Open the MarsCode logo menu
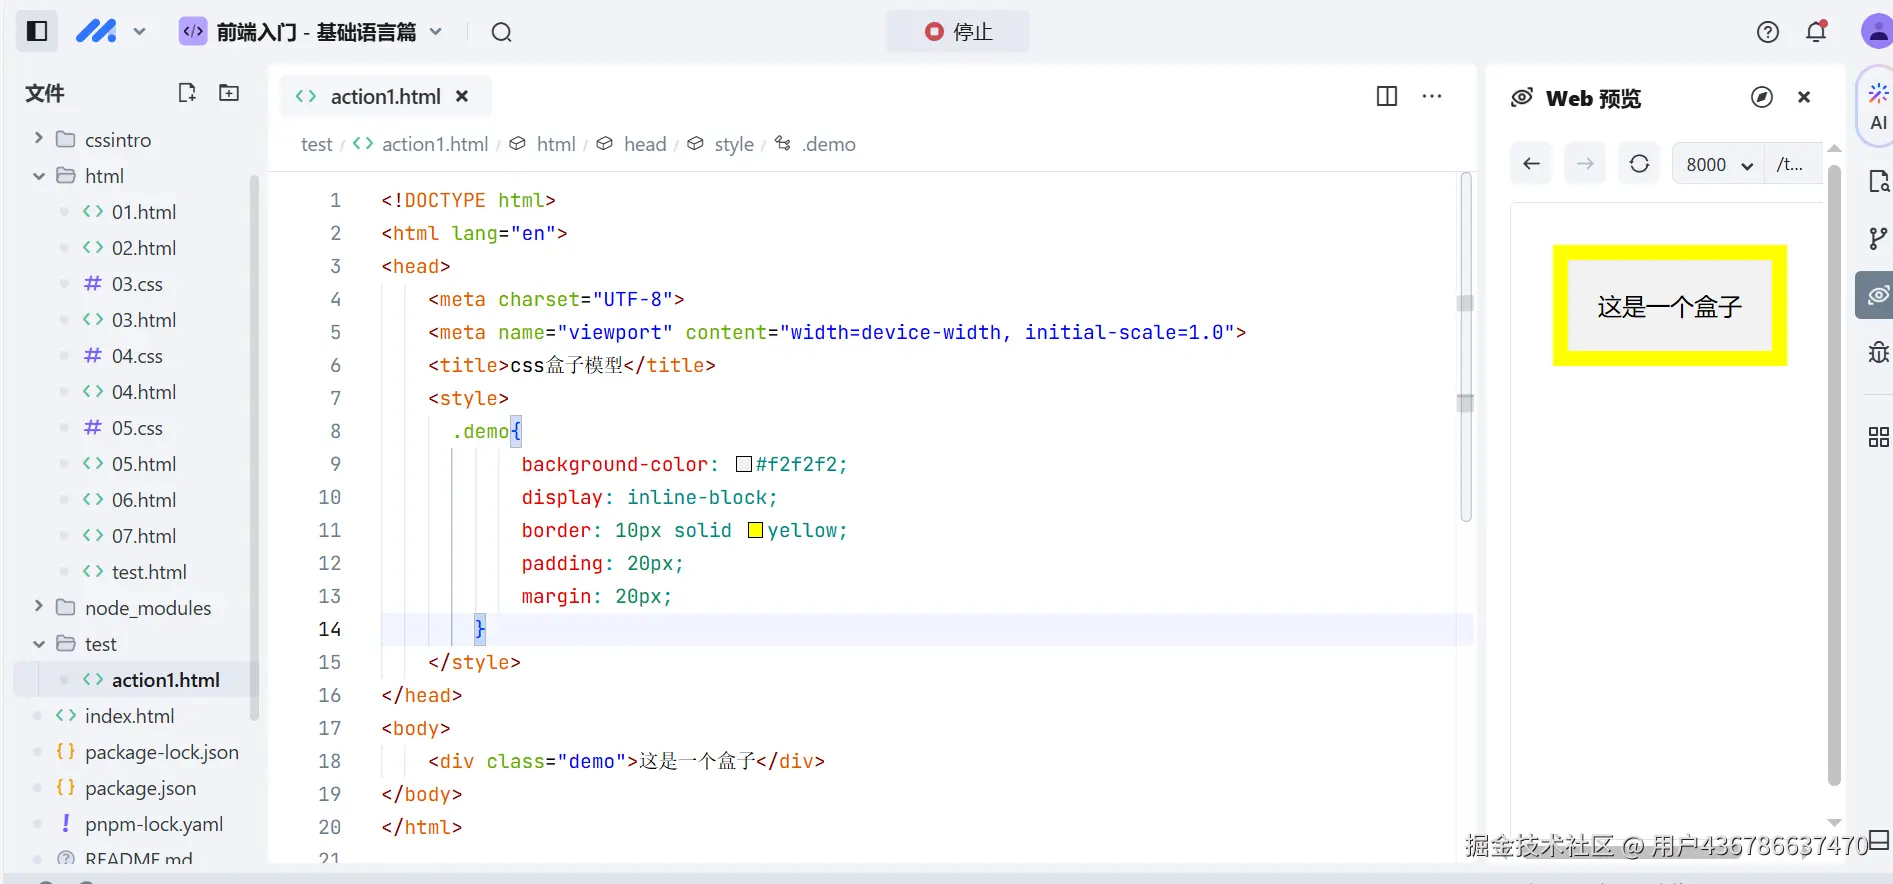The width and height of the screenshot is (1893, 884). [x=96, y=31]
